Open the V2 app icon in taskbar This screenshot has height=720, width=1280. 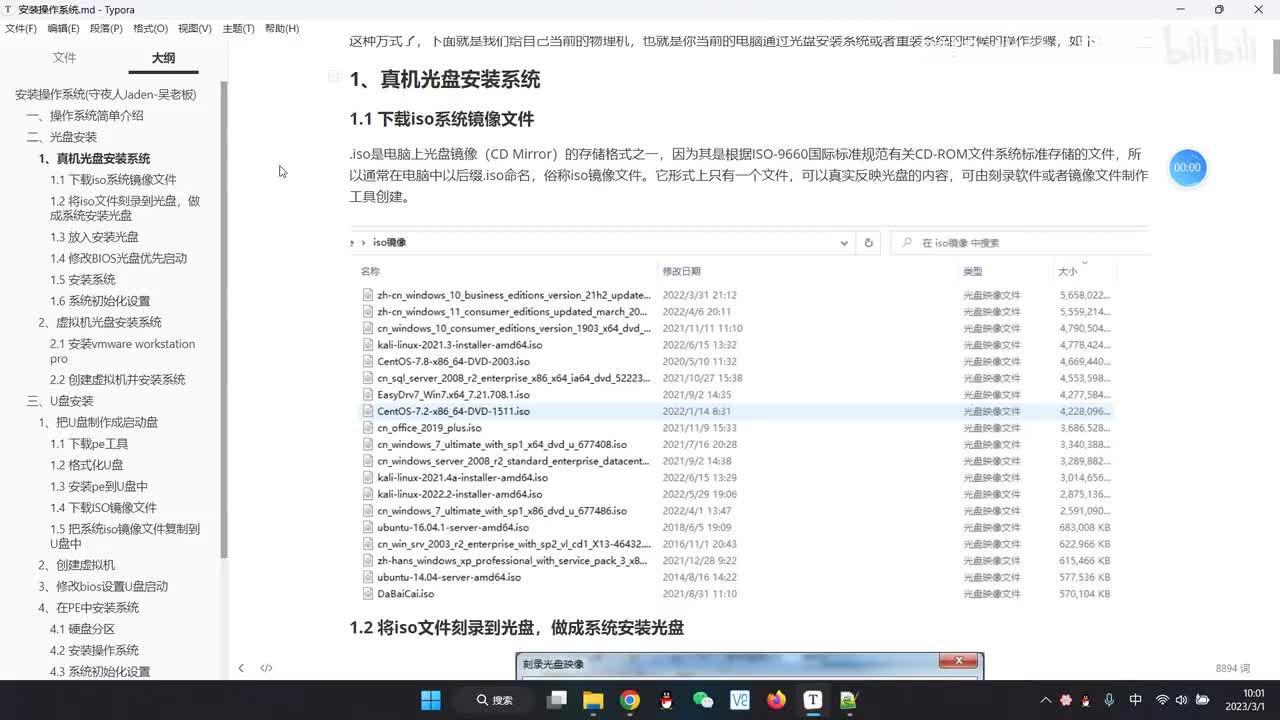coord(740,700)
